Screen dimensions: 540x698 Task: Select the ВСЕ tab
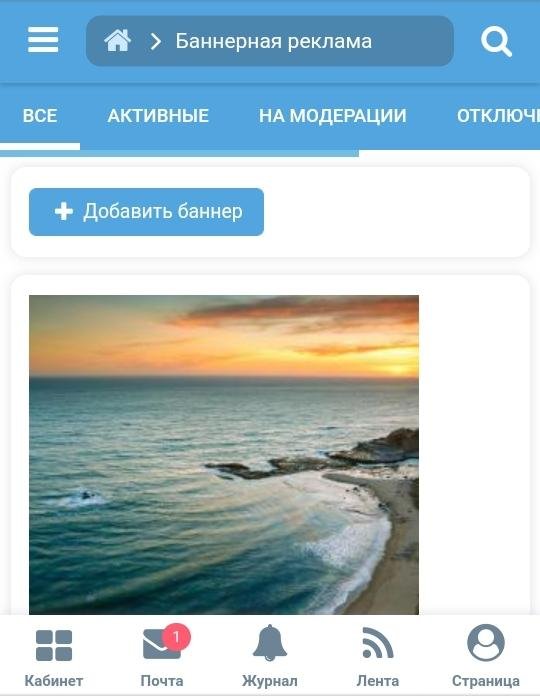[40, 116]
